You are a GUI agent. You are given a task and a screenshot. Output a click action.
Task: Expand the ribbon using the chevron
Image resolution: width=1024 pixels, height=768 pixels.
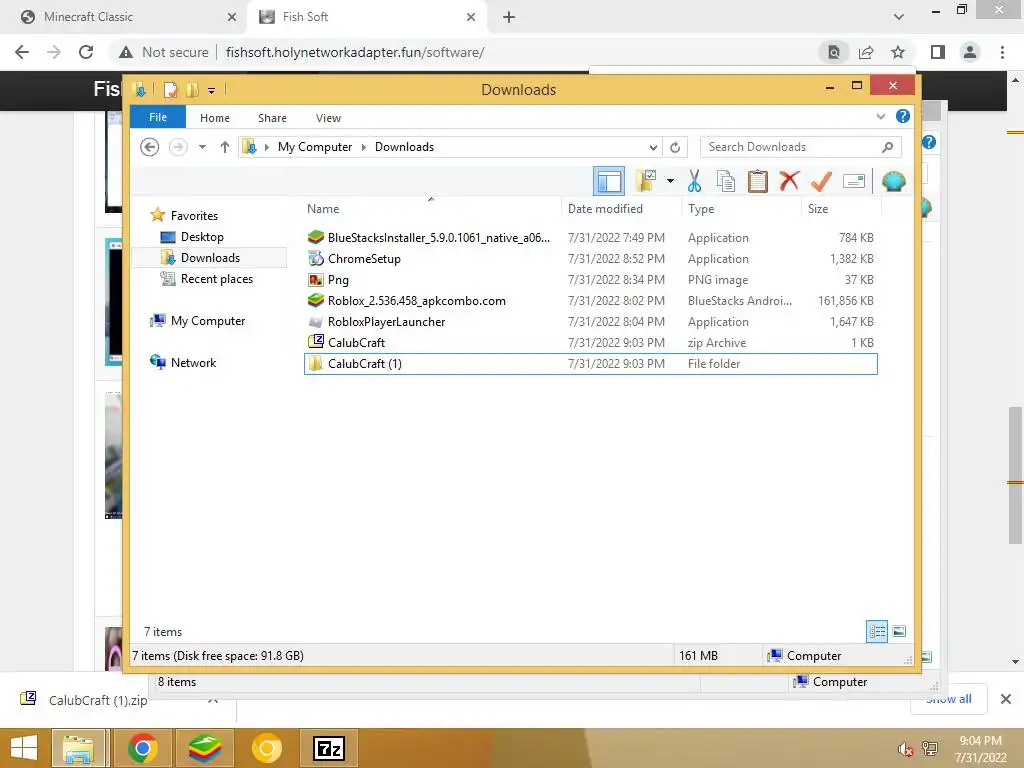click(x=880, y=116)
